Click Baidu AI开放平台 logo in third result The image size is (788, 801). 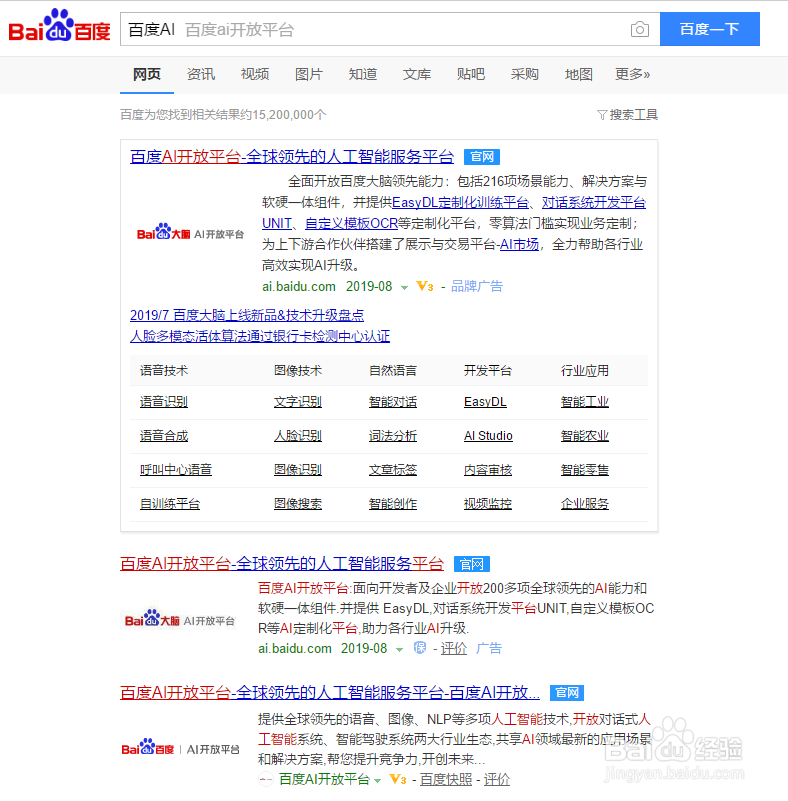tap(180, 748)
